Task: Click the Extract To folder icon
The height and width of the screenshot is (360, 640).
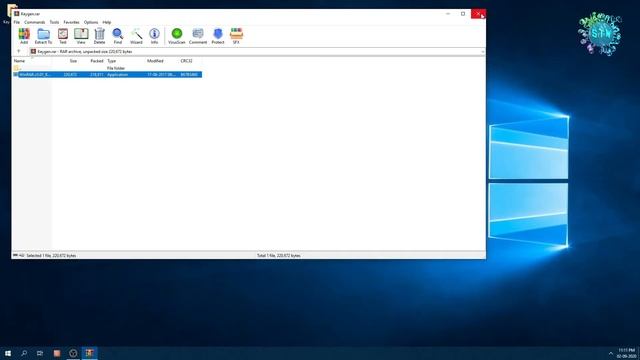Action: [x=43, y=36]
